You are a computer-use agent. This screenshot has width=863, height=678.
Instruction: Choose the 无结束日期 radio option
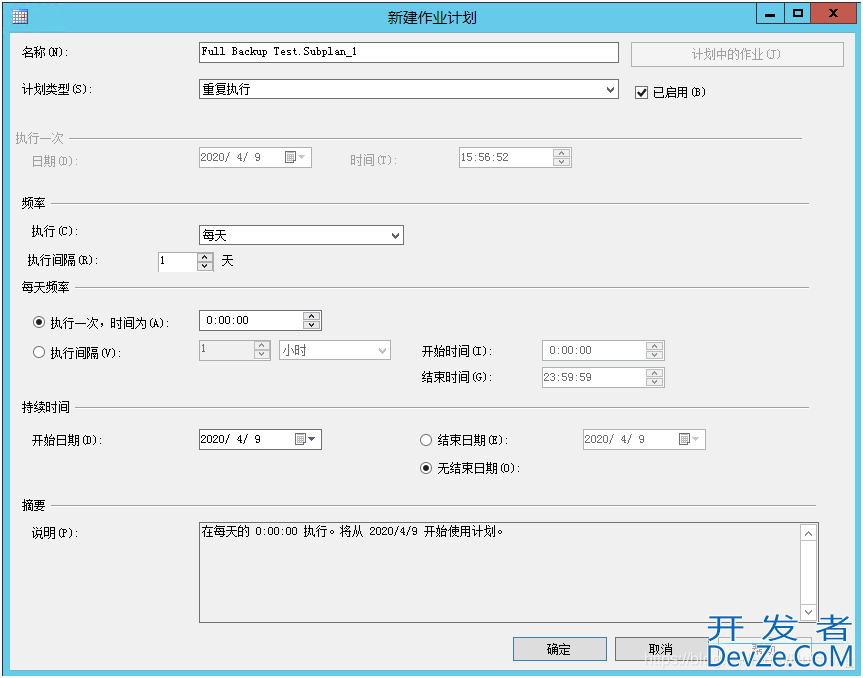coord(427,468)
